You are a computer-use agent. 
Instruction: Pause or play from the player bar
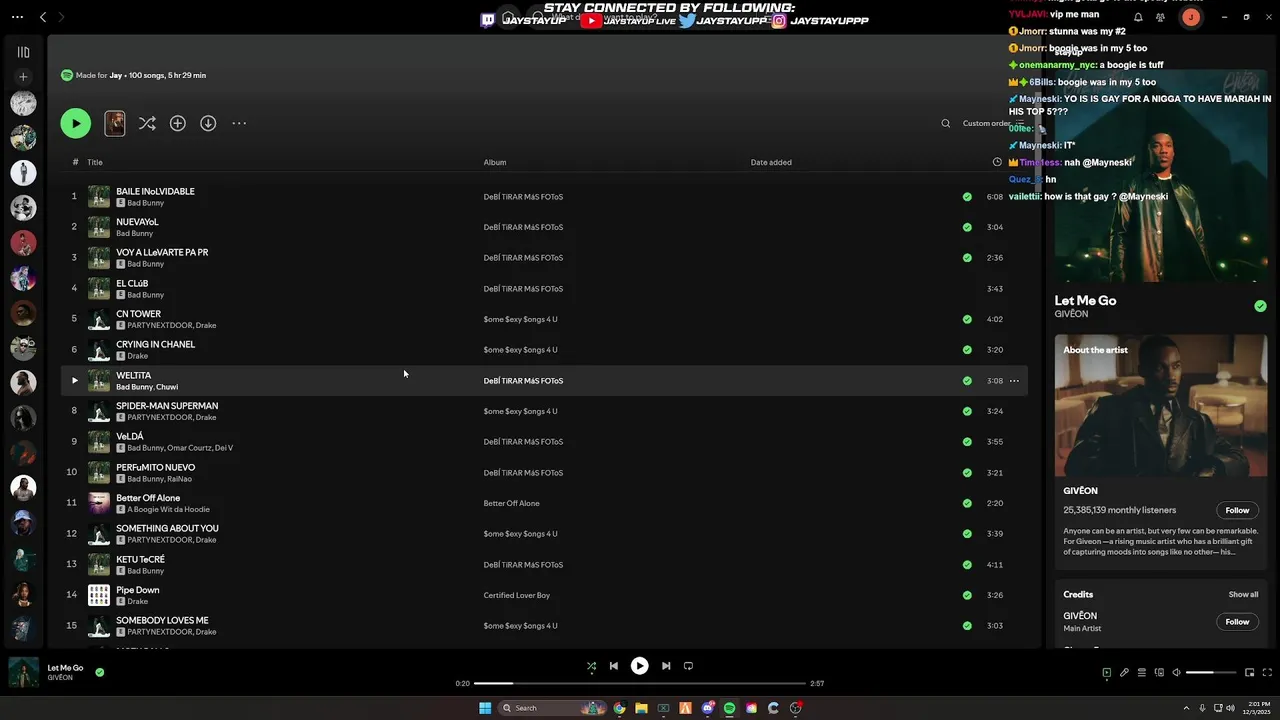pos(639,666)
